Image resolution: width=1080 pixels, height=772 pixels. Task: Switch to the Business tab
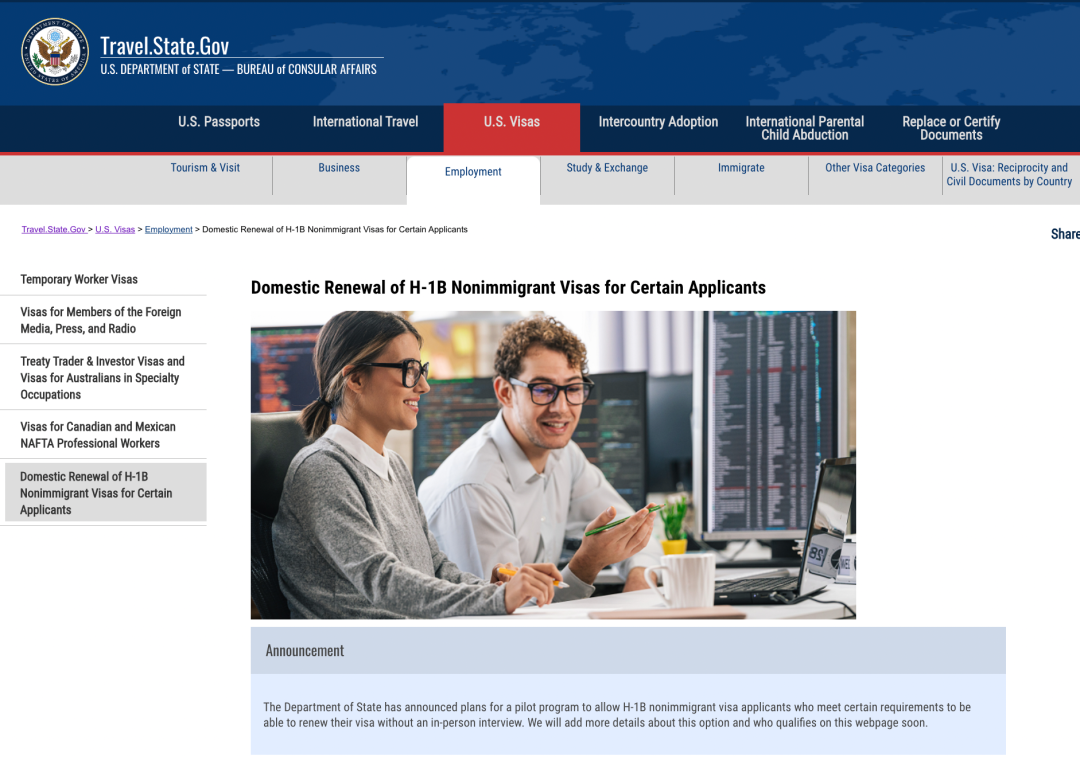339,167
